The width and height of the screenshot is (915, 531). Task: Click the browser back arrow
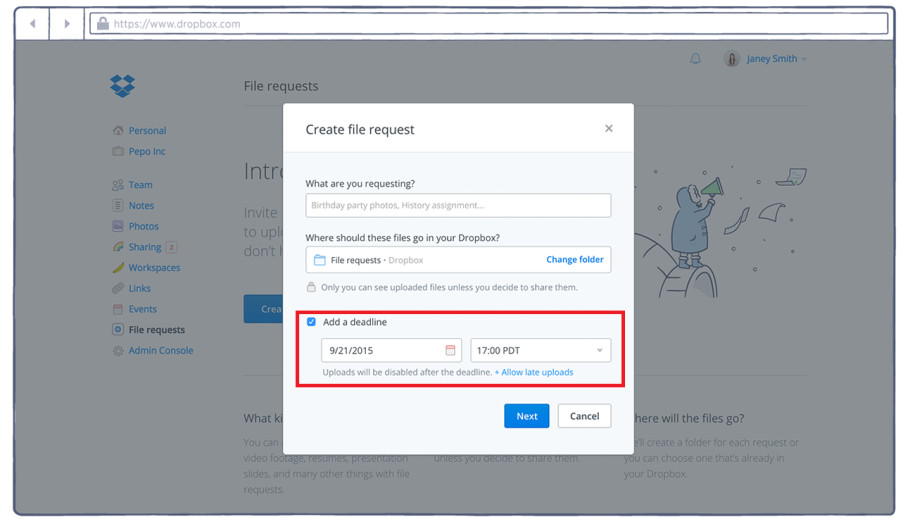[x=33, y=24]
